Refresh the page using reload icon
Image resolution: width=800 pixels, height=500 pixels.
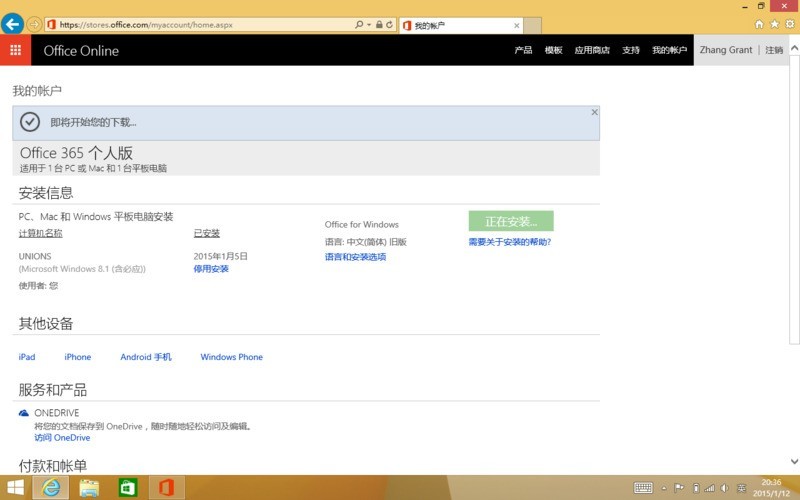(390, 24)
